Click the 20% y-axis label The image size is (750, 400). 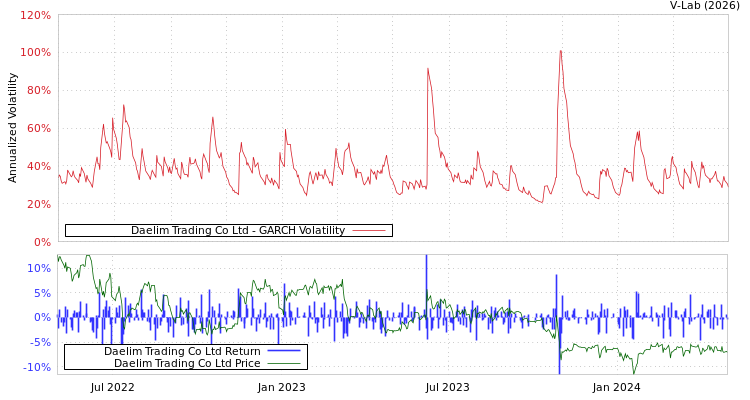(38, 205)
